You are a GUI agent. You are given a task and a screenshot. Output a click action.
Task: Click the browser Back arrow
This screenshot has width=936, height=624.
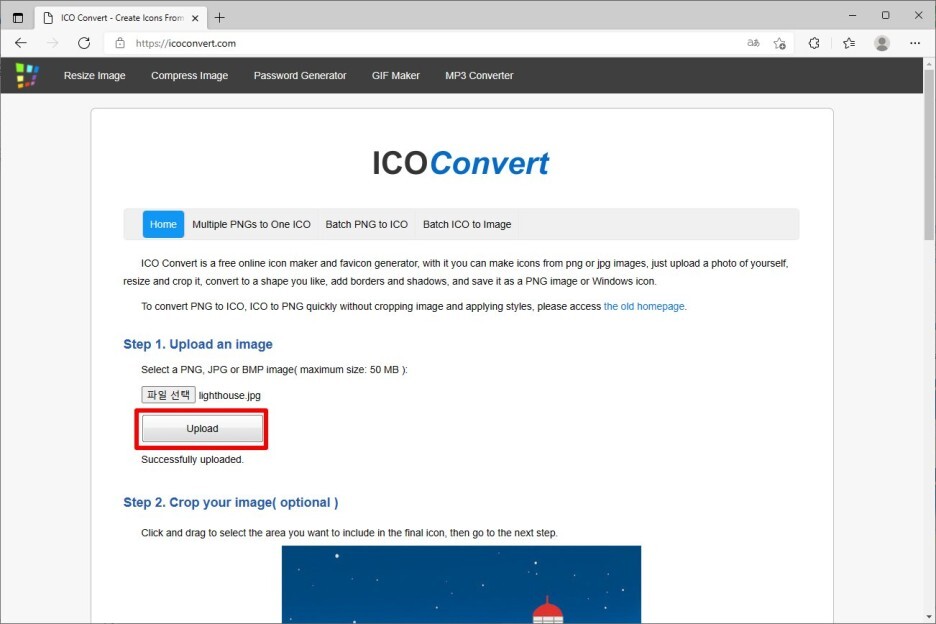click(x=21, y=43)
